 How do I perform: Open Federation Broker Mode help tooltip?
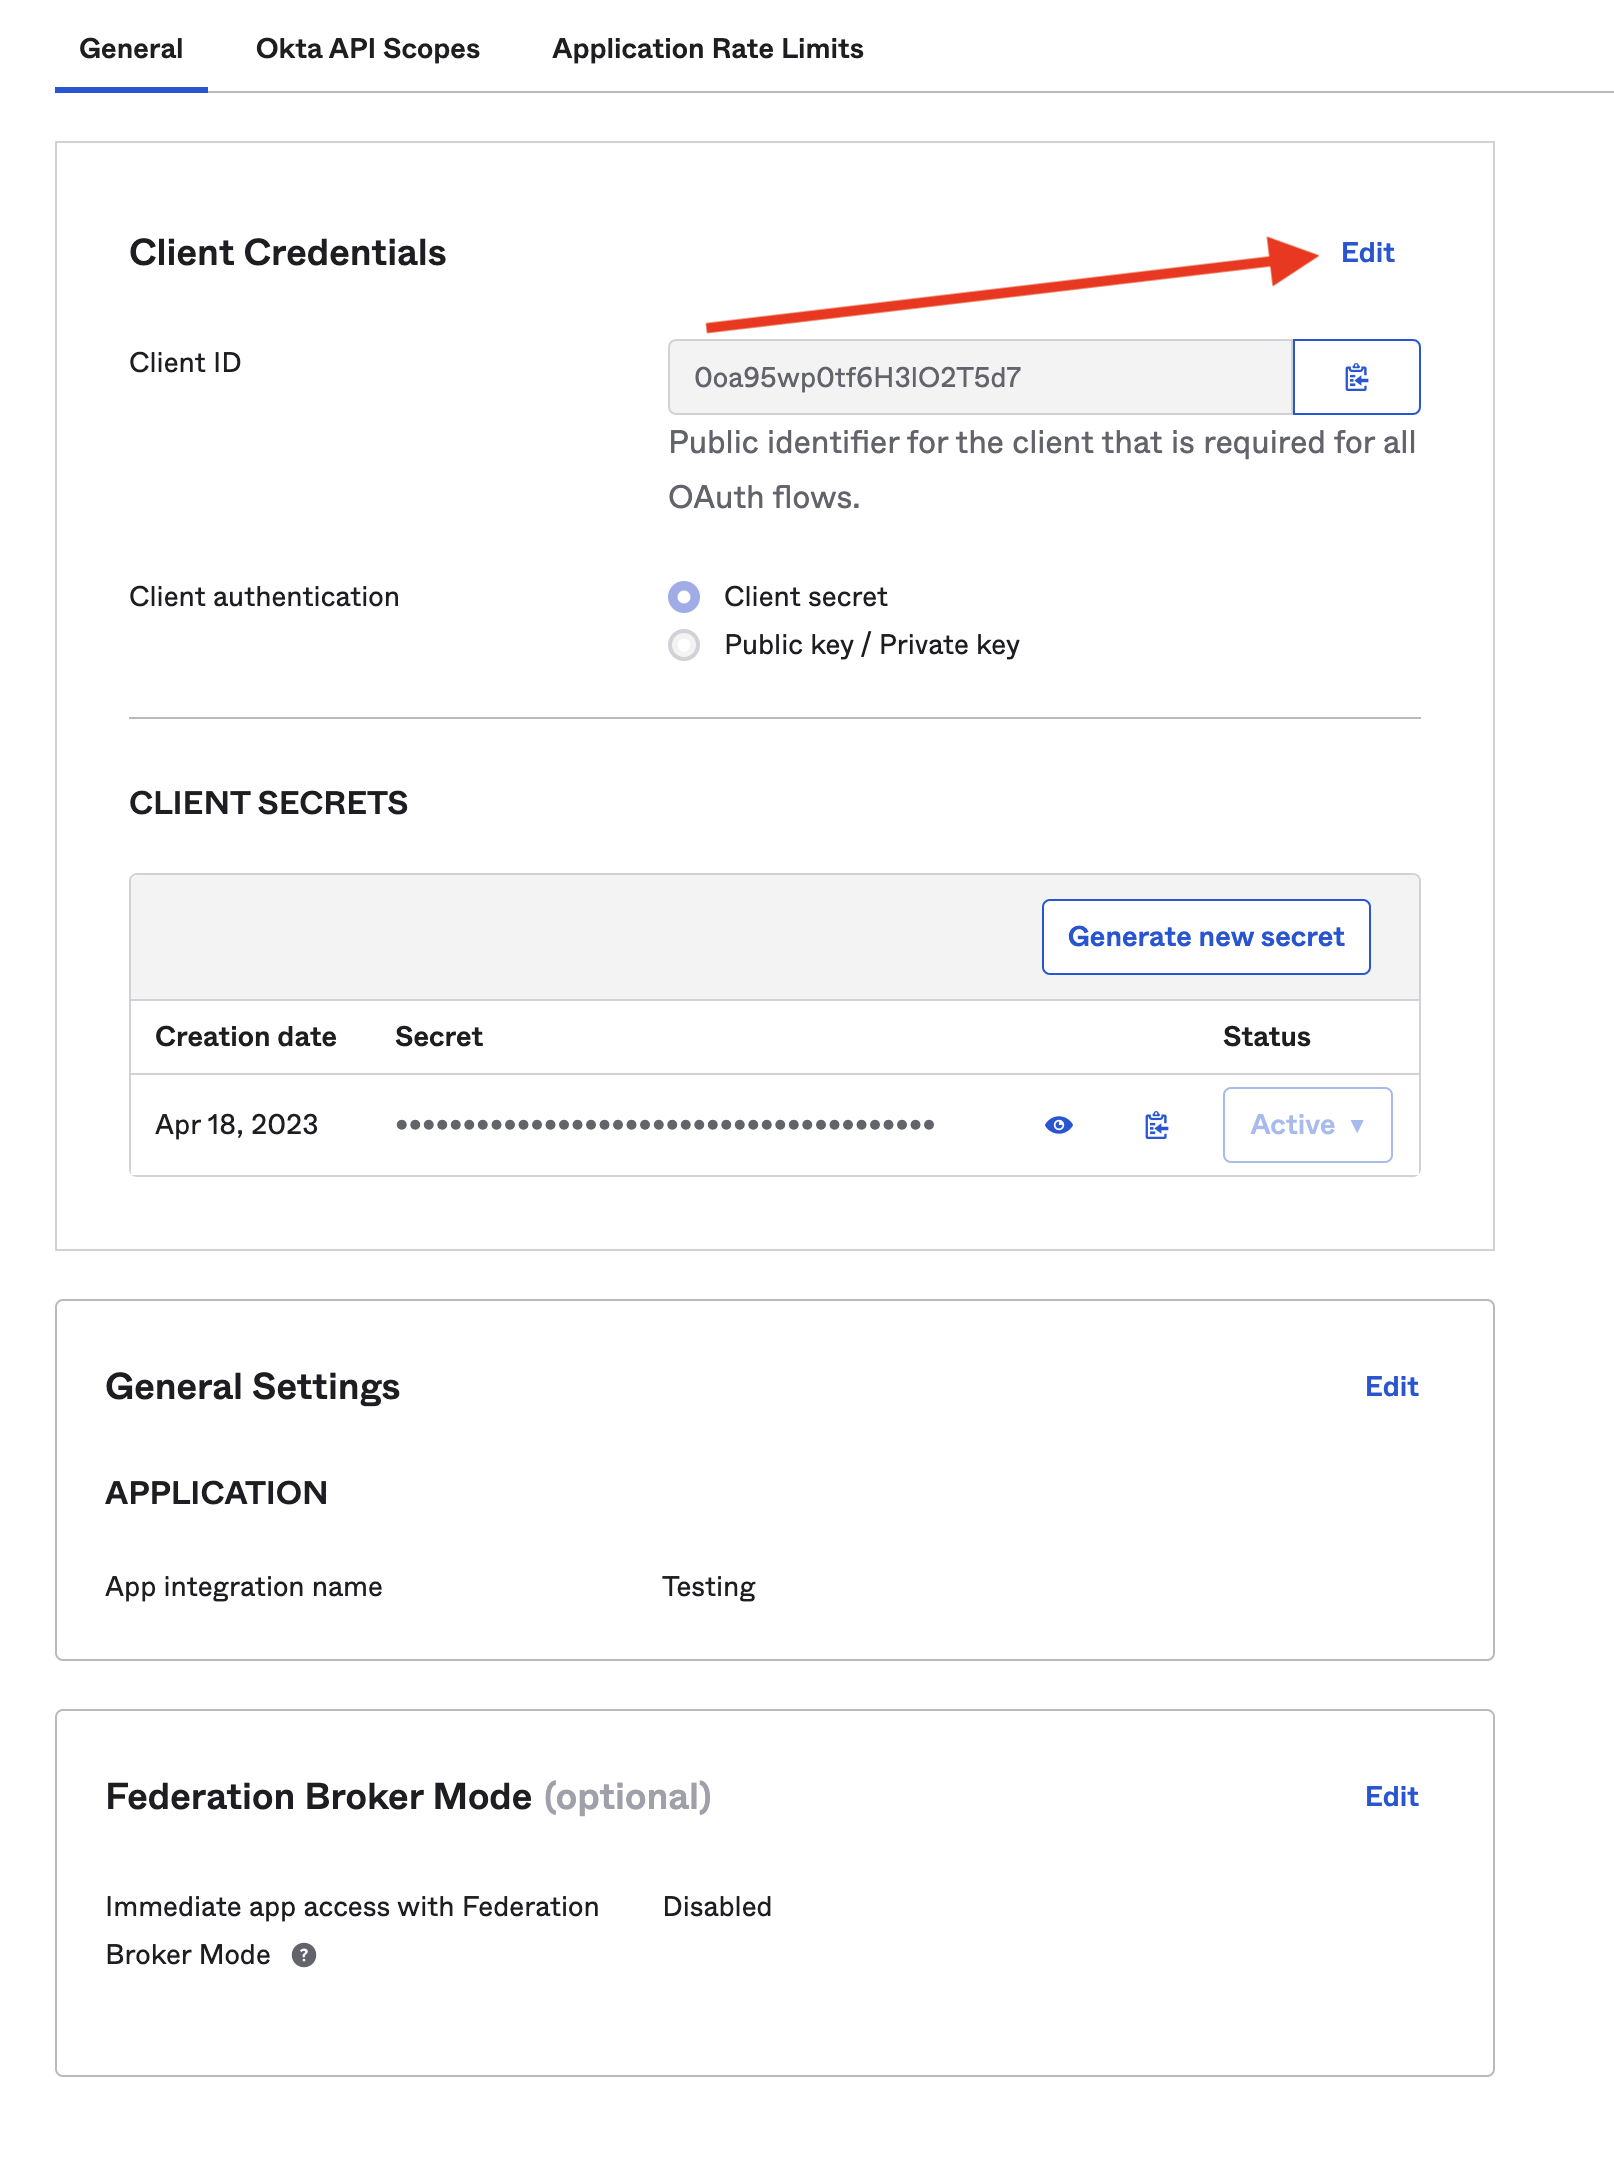pyautogui.click(x=304, y=1955)
